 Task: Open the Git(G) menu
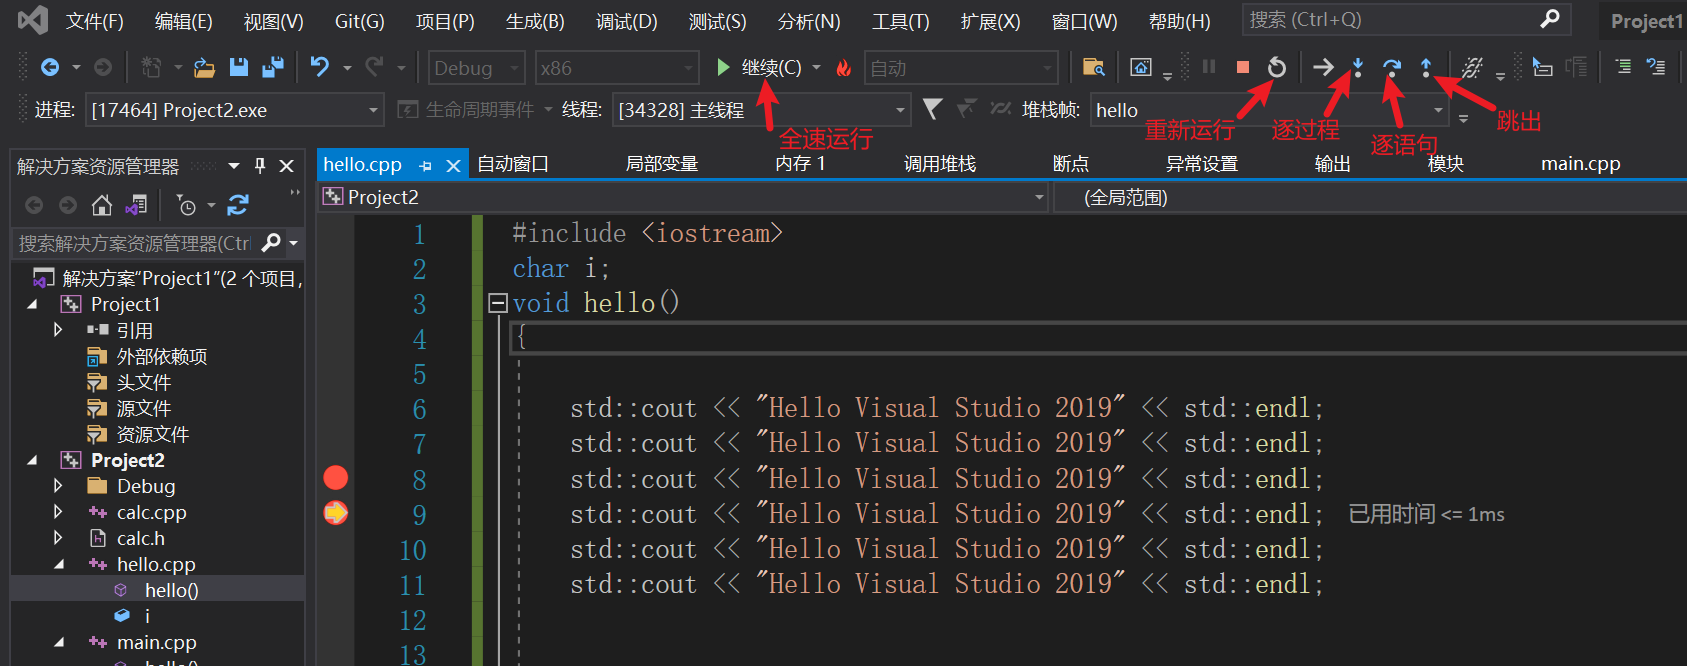pos(359,21)
